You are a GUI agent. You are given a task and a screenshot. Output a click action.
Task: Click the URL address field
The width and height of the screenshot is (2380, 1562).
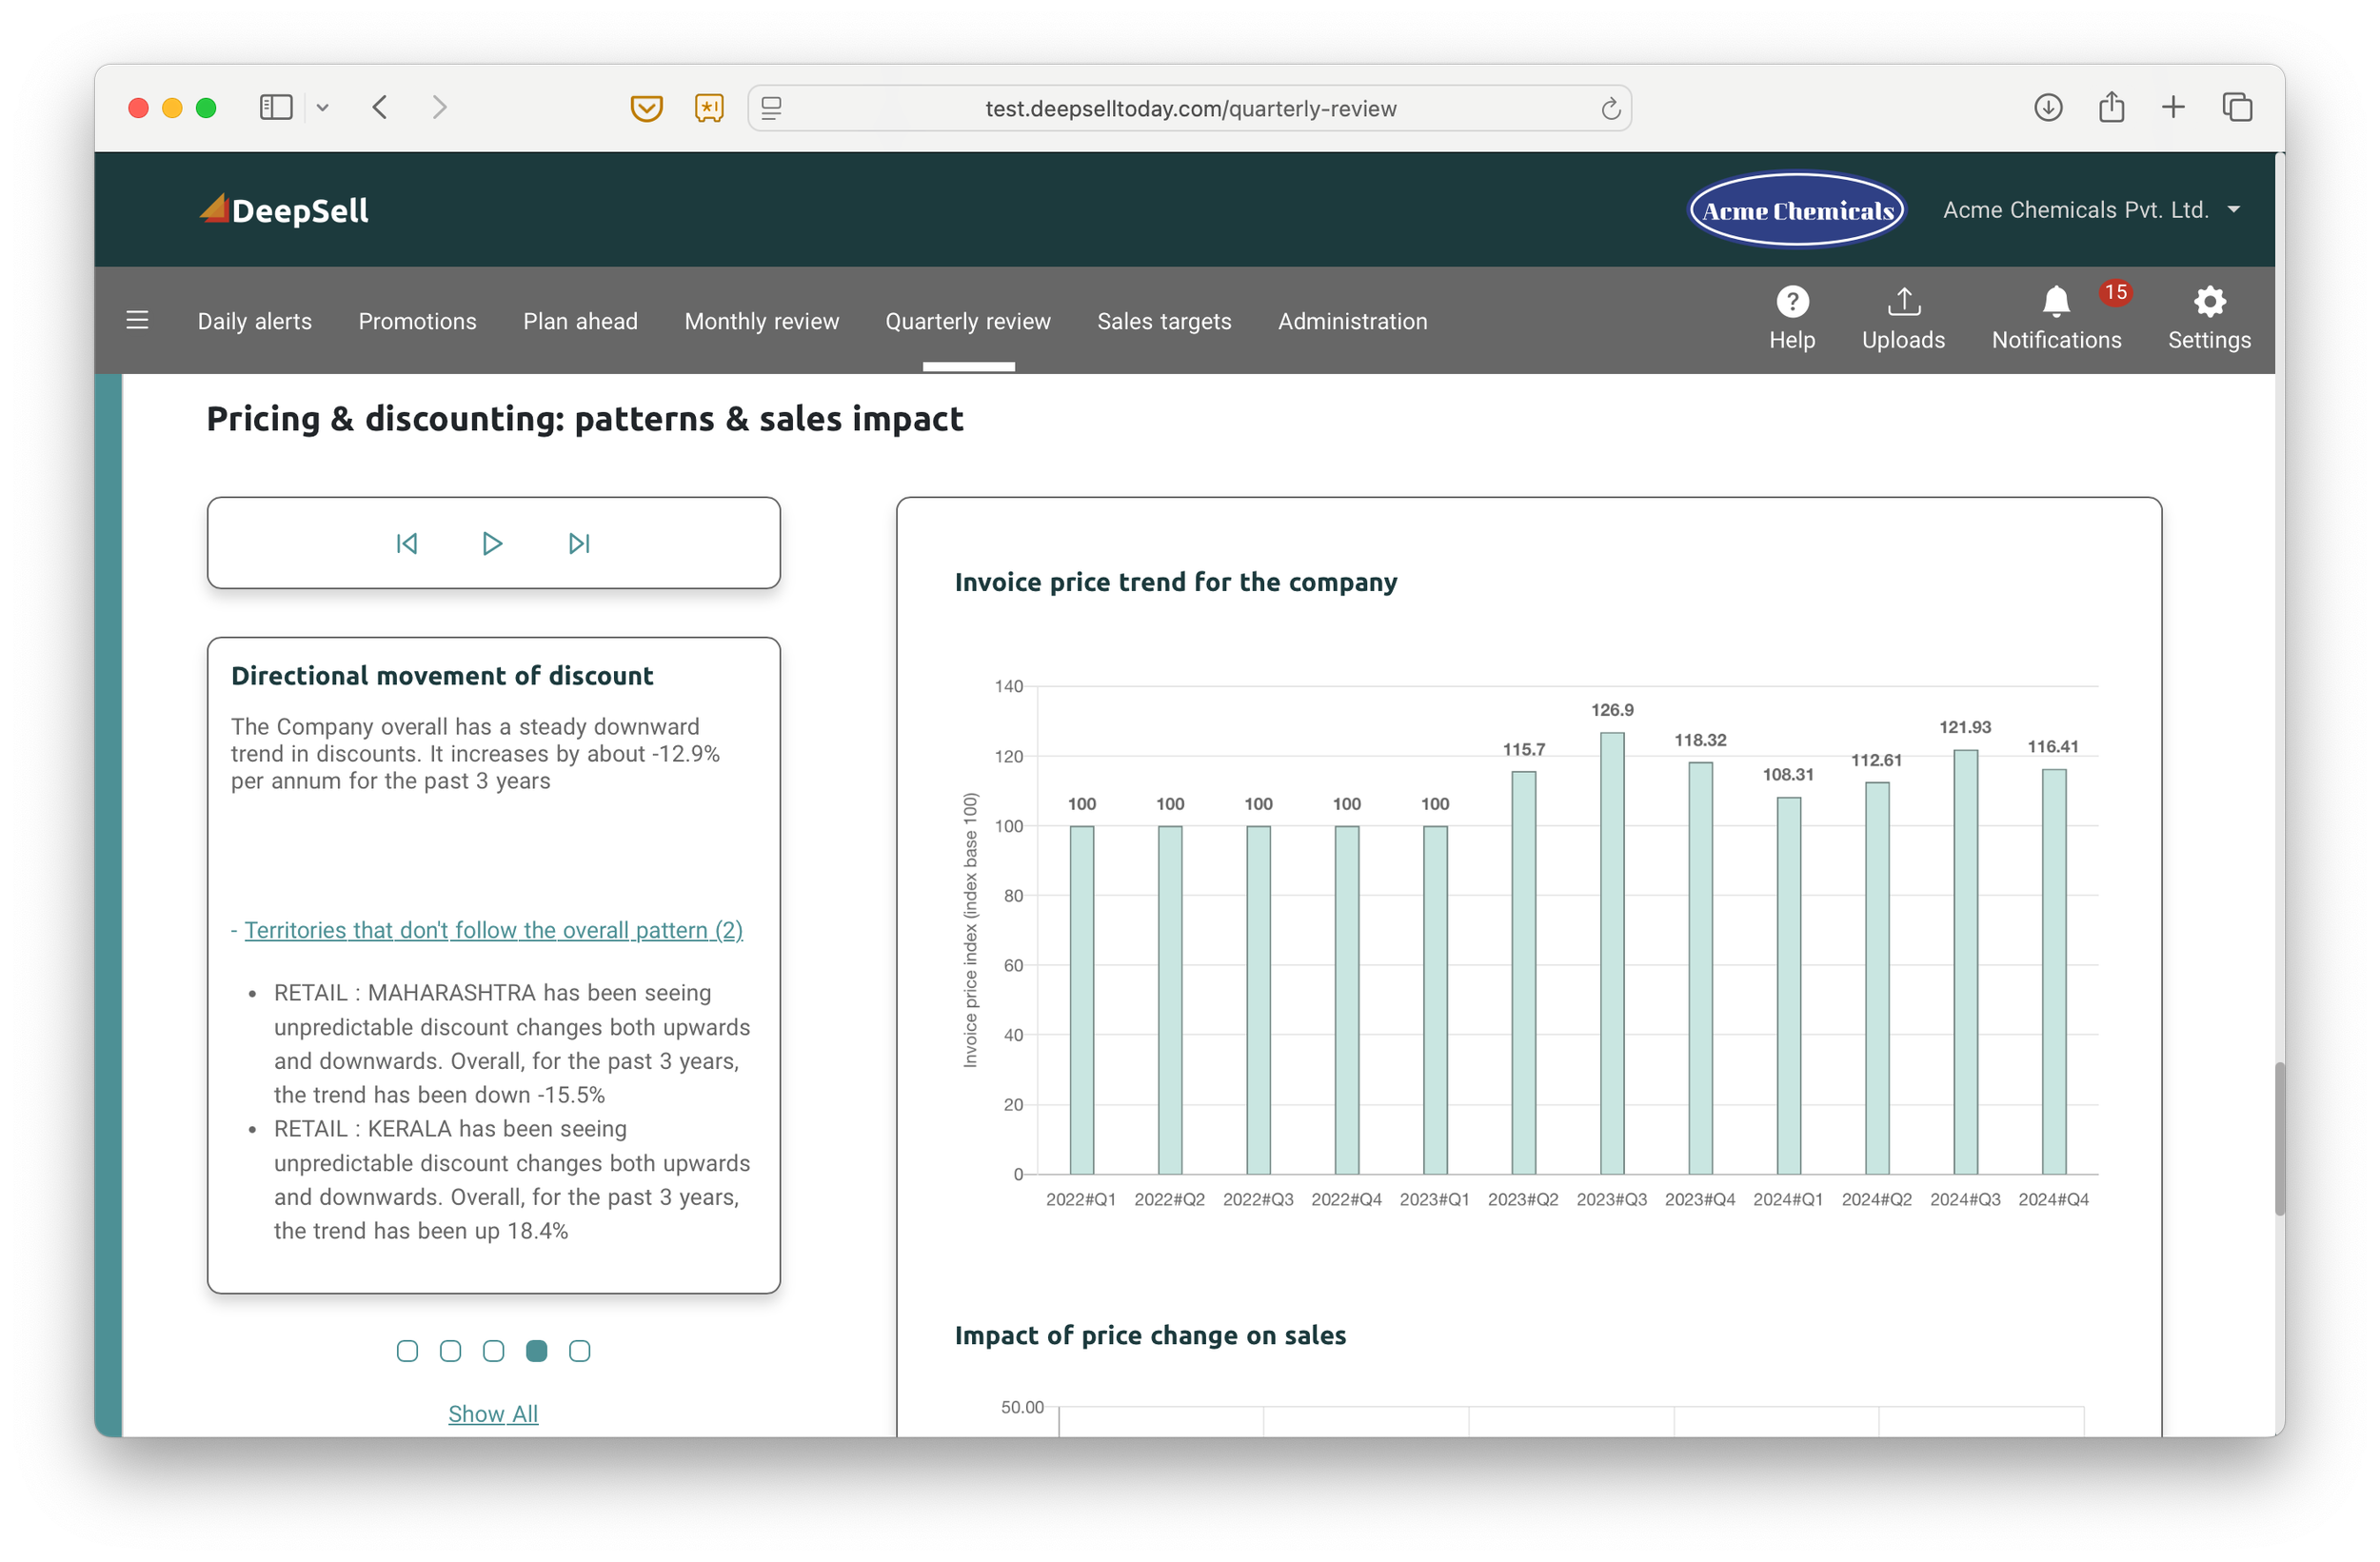[x=1189, y=108]
